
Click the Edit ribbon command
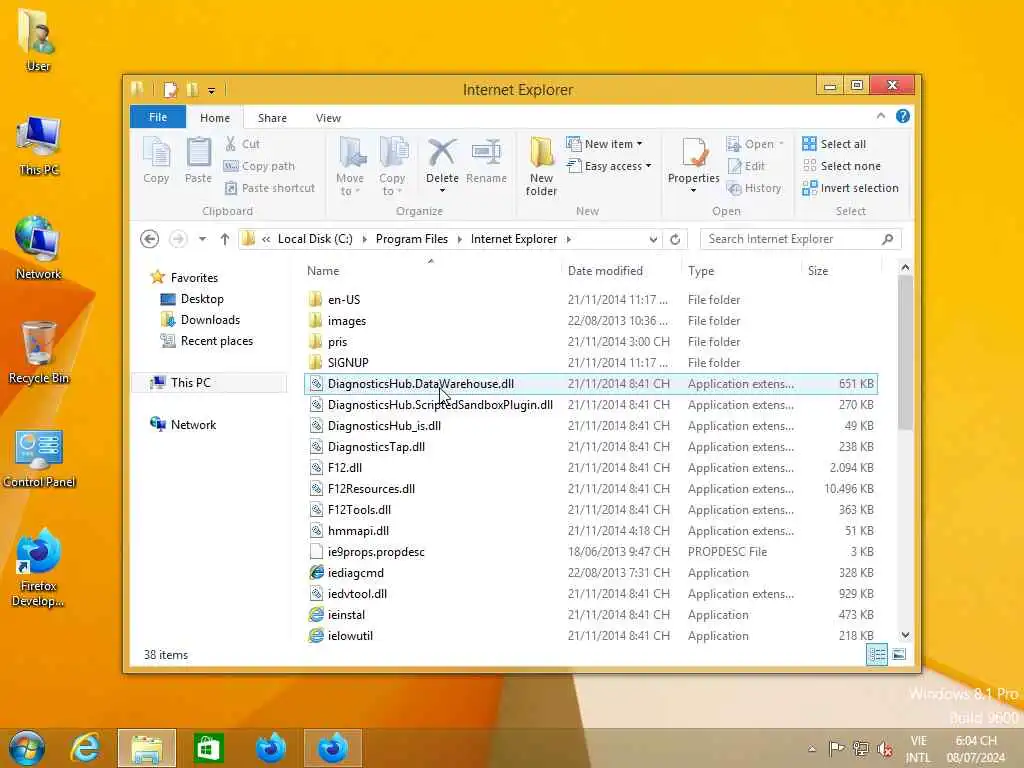tap(746, 166)
